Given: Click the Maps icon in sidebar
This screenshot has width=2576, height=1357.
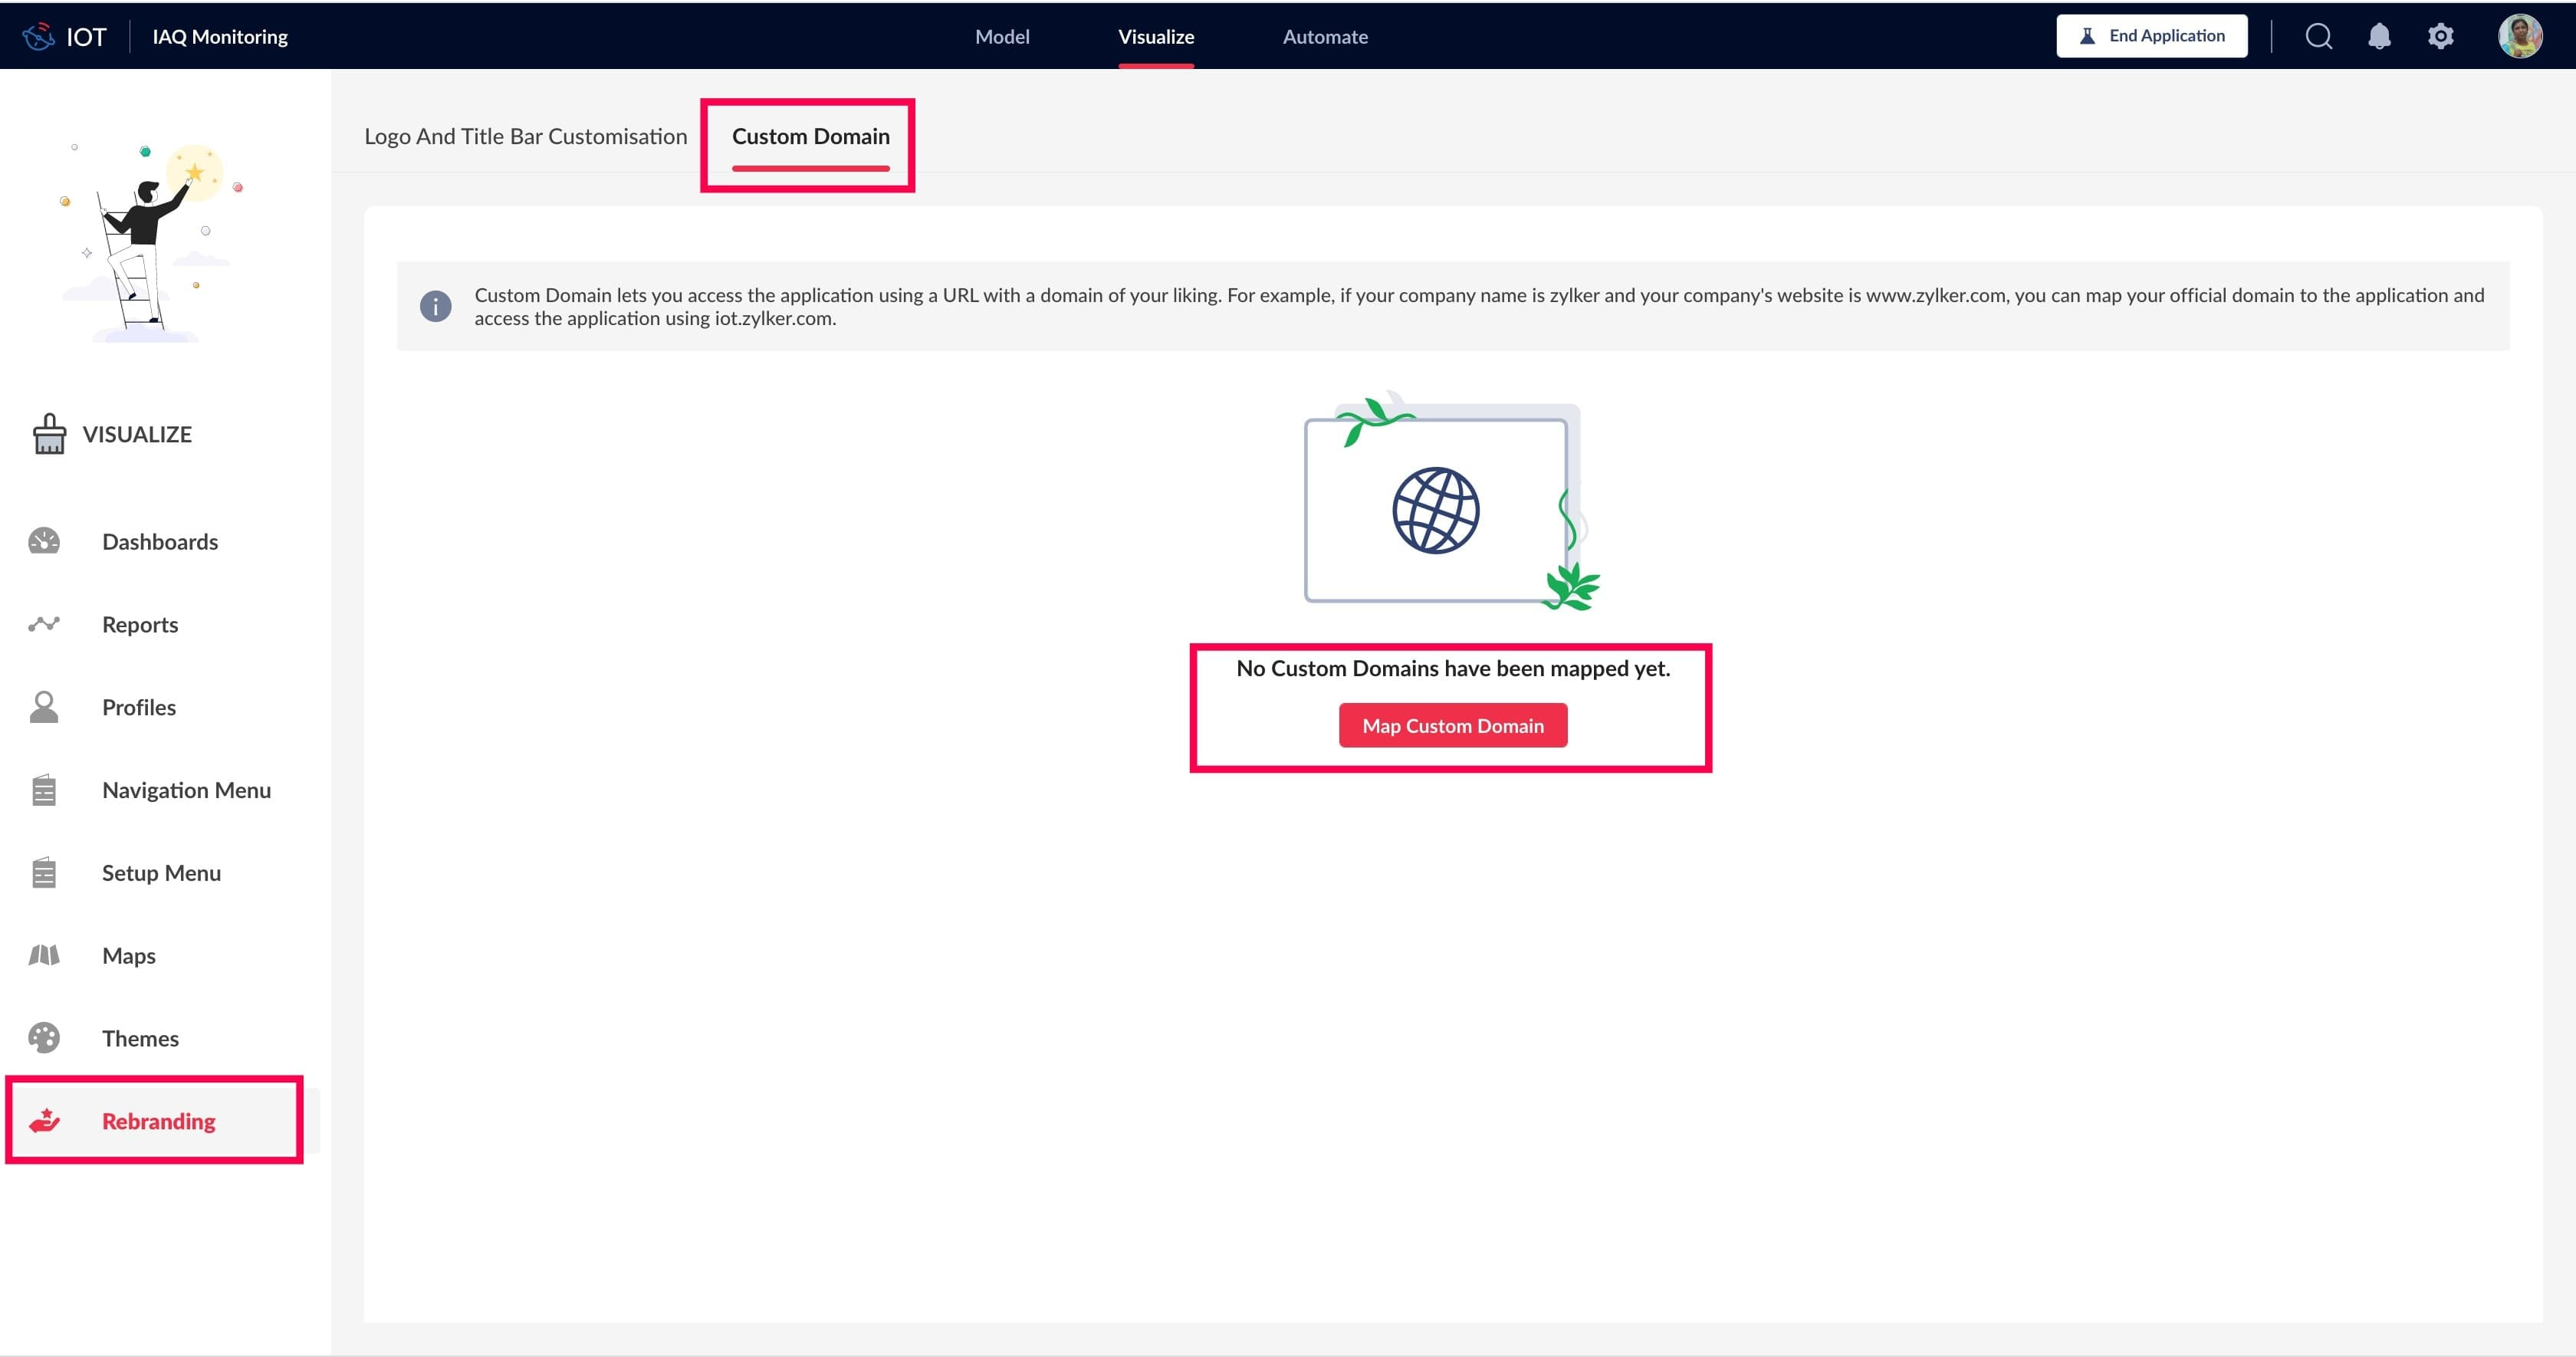Looking at the screenshot, I should pos(44,955).
